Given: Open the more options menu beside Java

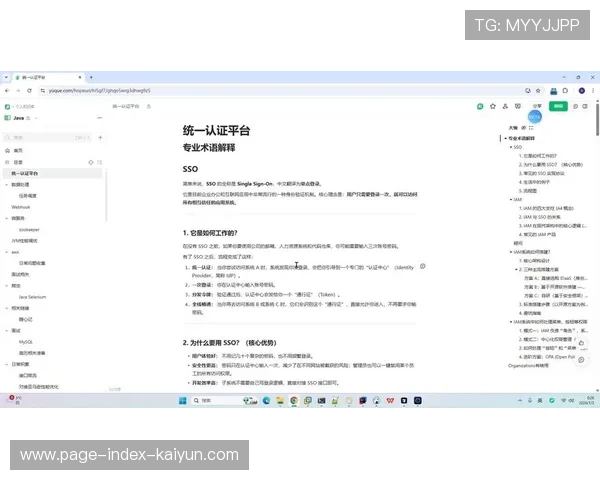Looking at the screenshot, I should tap(99, 118).
